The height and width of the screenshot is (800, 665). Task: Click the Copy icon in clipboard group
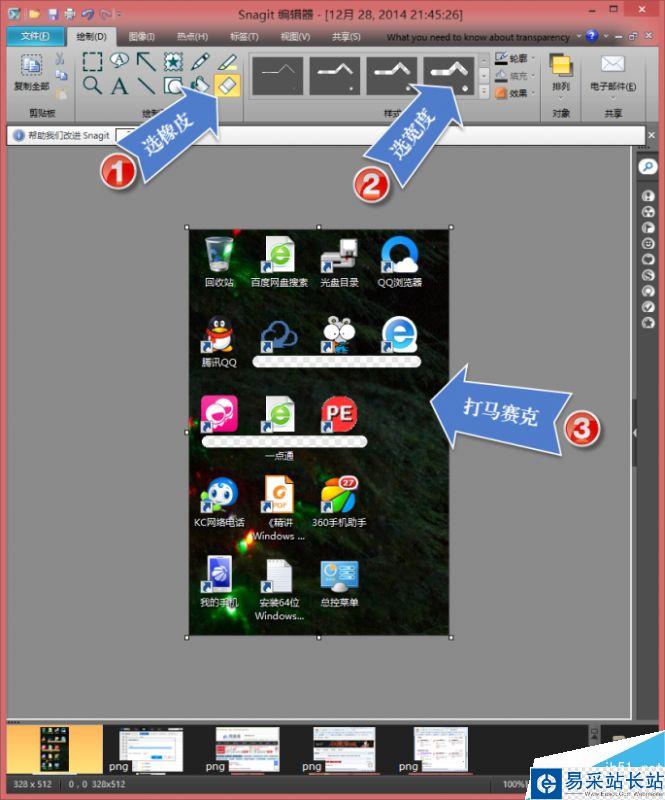(61, 76)
